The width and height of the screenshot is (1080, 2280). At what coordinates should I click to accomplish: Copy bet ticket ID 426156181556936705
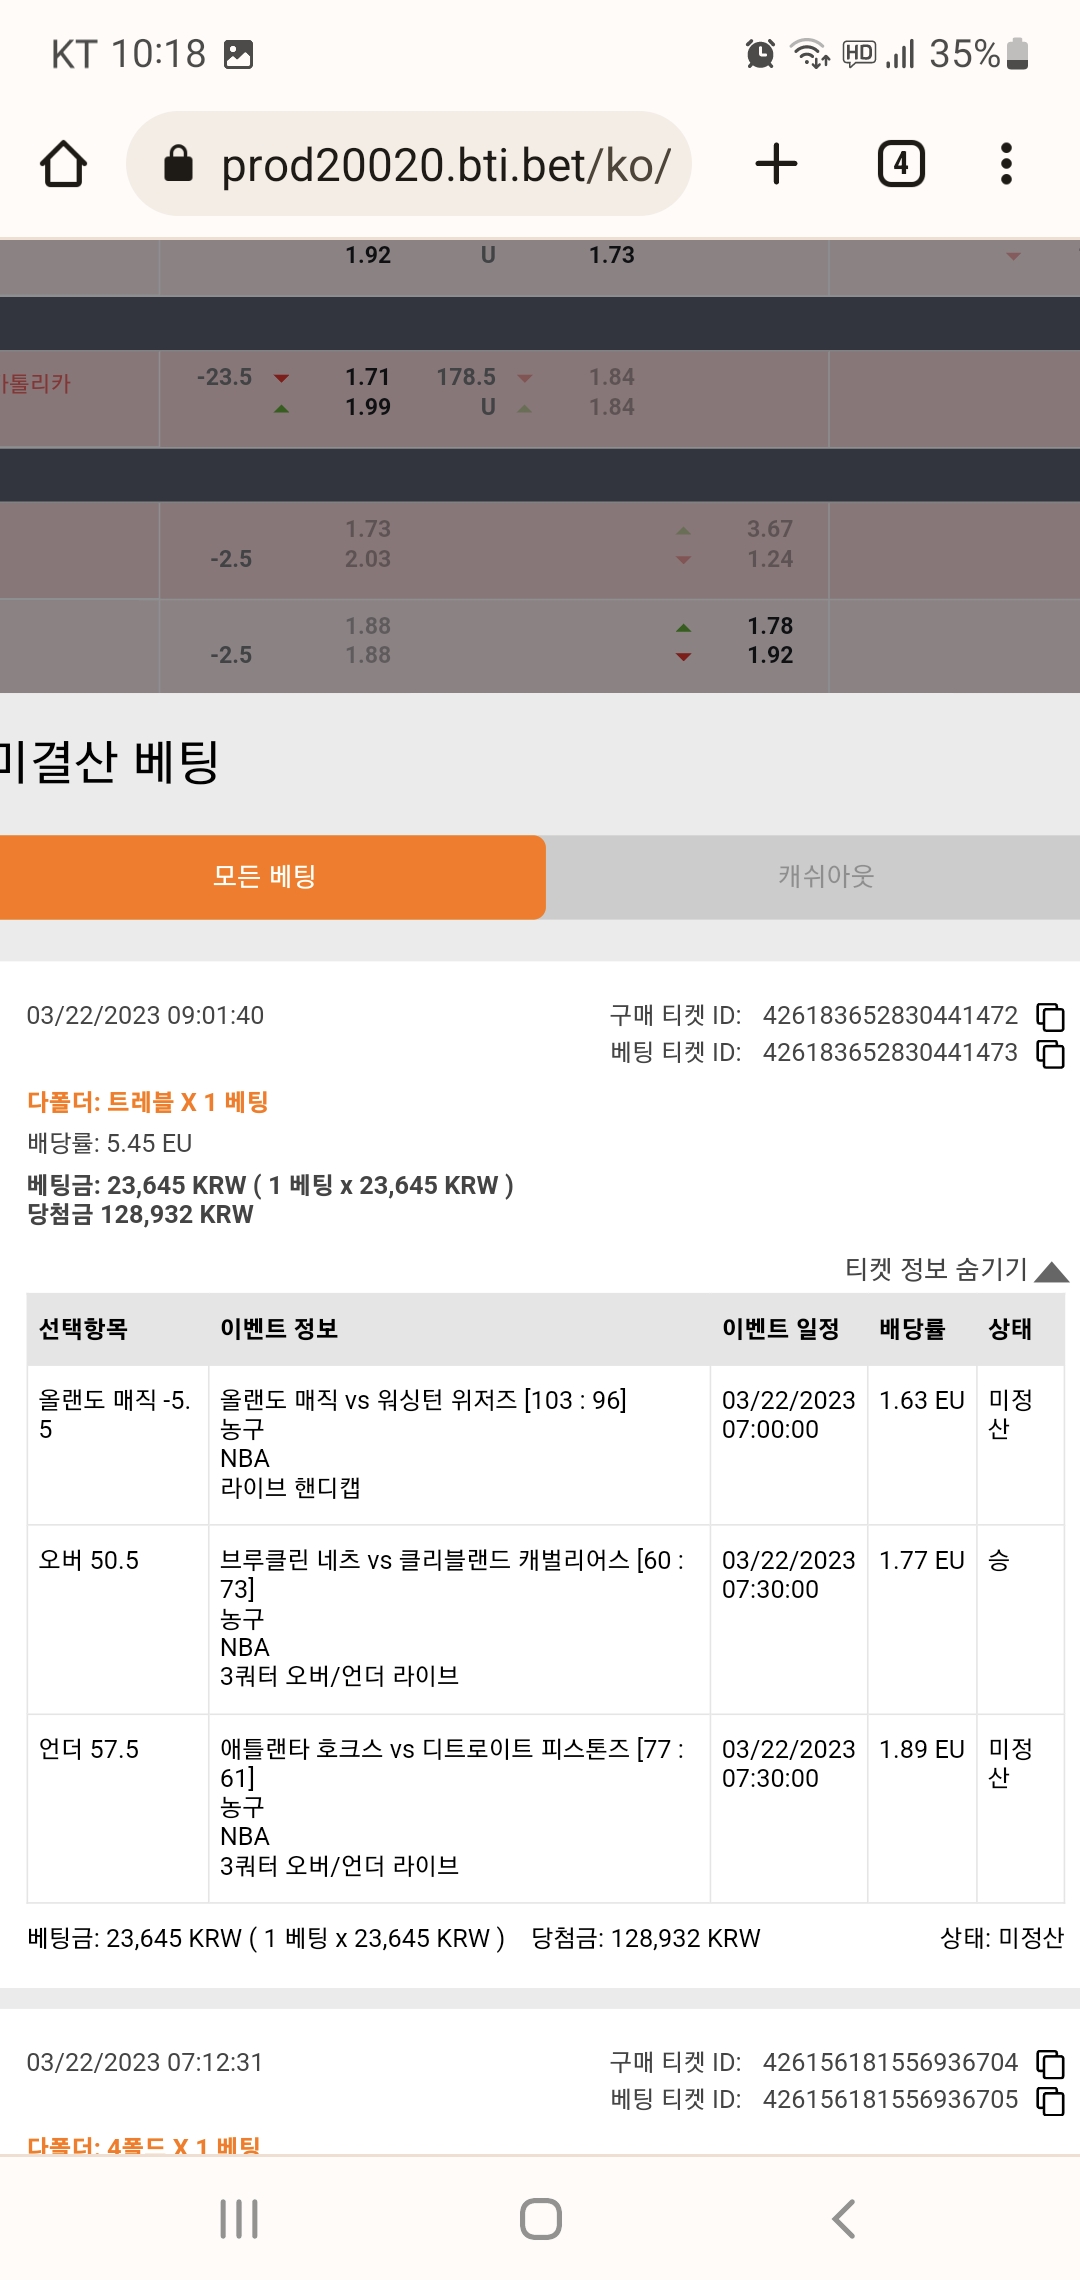[x=1050, y=2101]
